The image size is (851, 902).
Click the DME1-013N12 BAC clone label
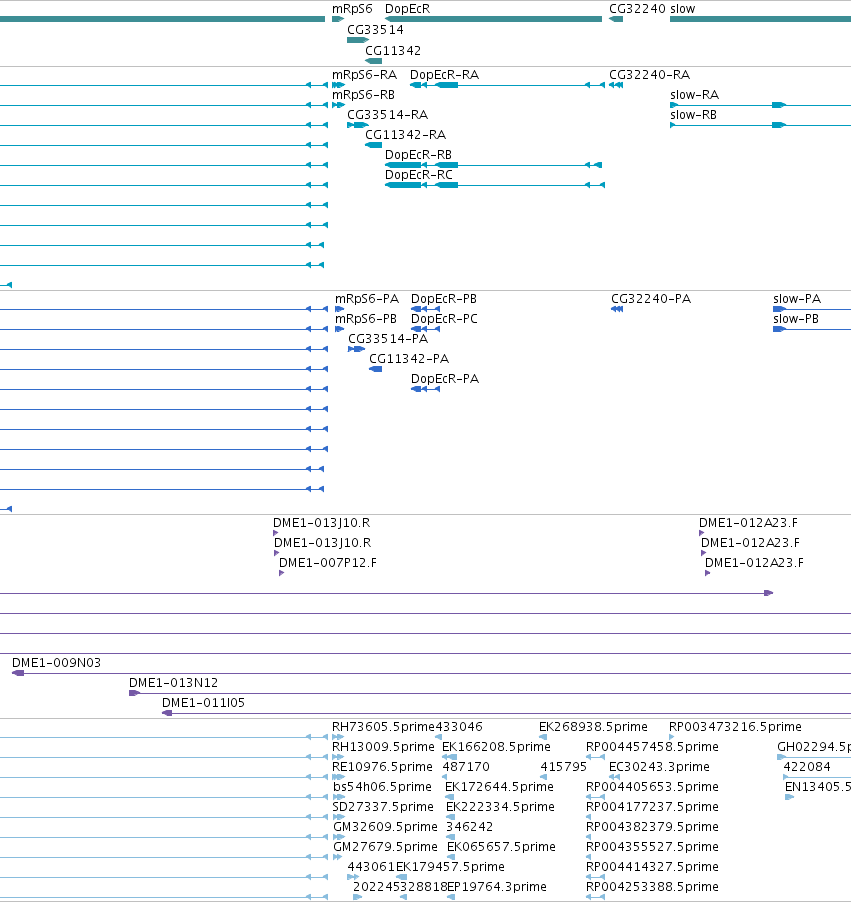[x=173, y=683]
